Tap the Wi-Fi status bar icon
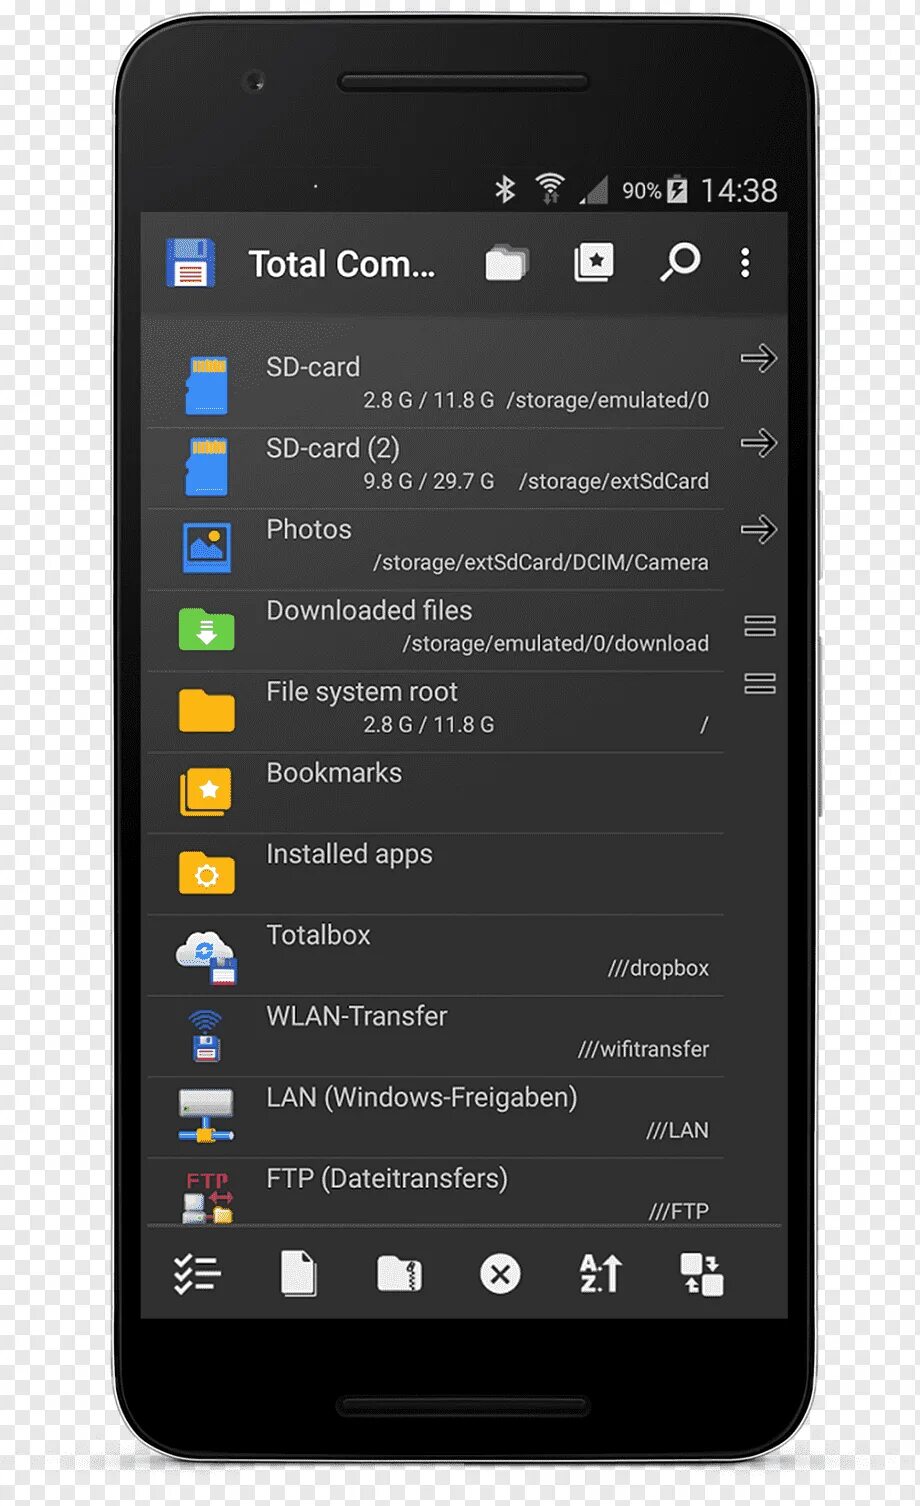920x1506 pixels. (550, 187)
